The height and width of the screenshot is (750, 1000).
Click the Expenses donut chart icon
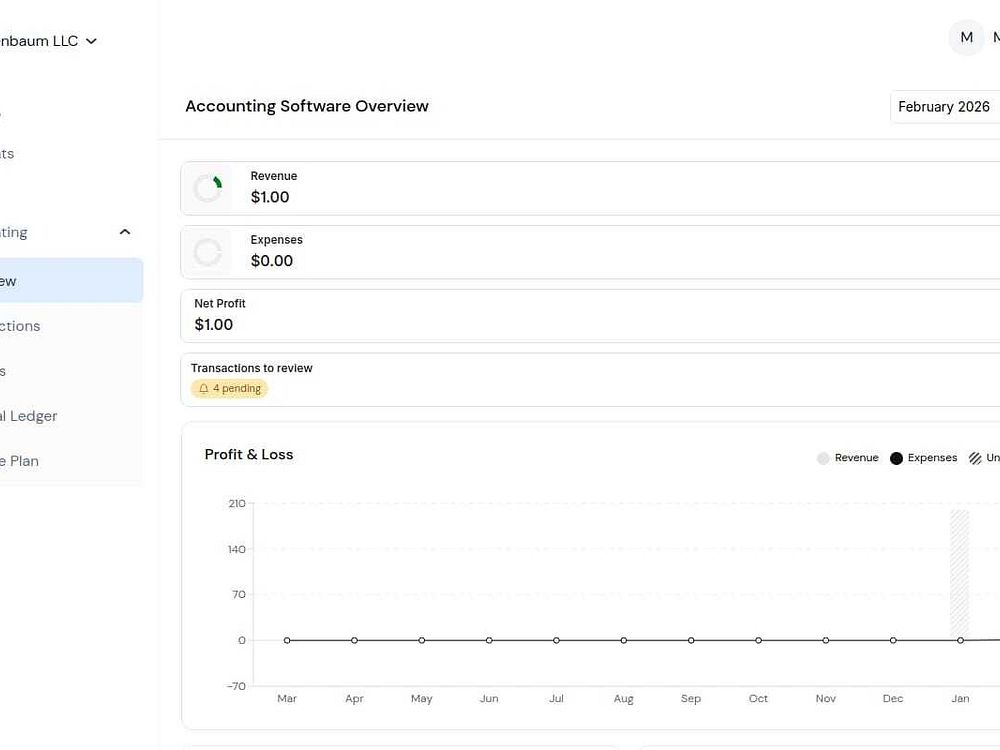pos(208,252)
